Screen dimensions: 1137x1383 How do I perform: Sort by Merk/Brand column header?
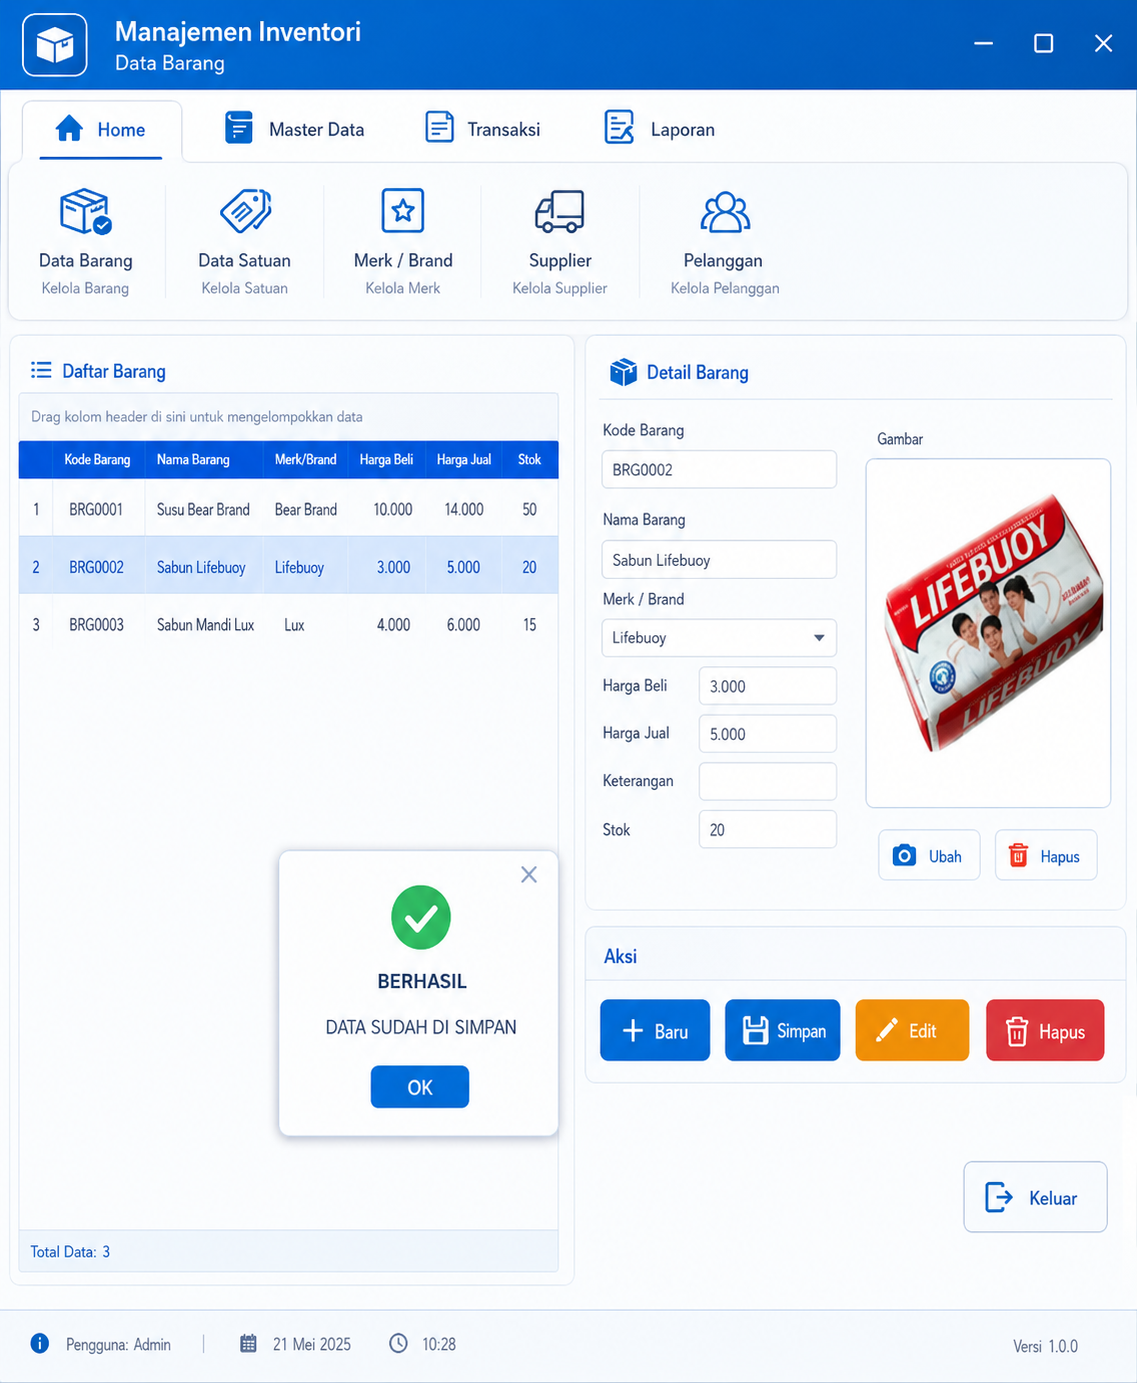point(305,460)
